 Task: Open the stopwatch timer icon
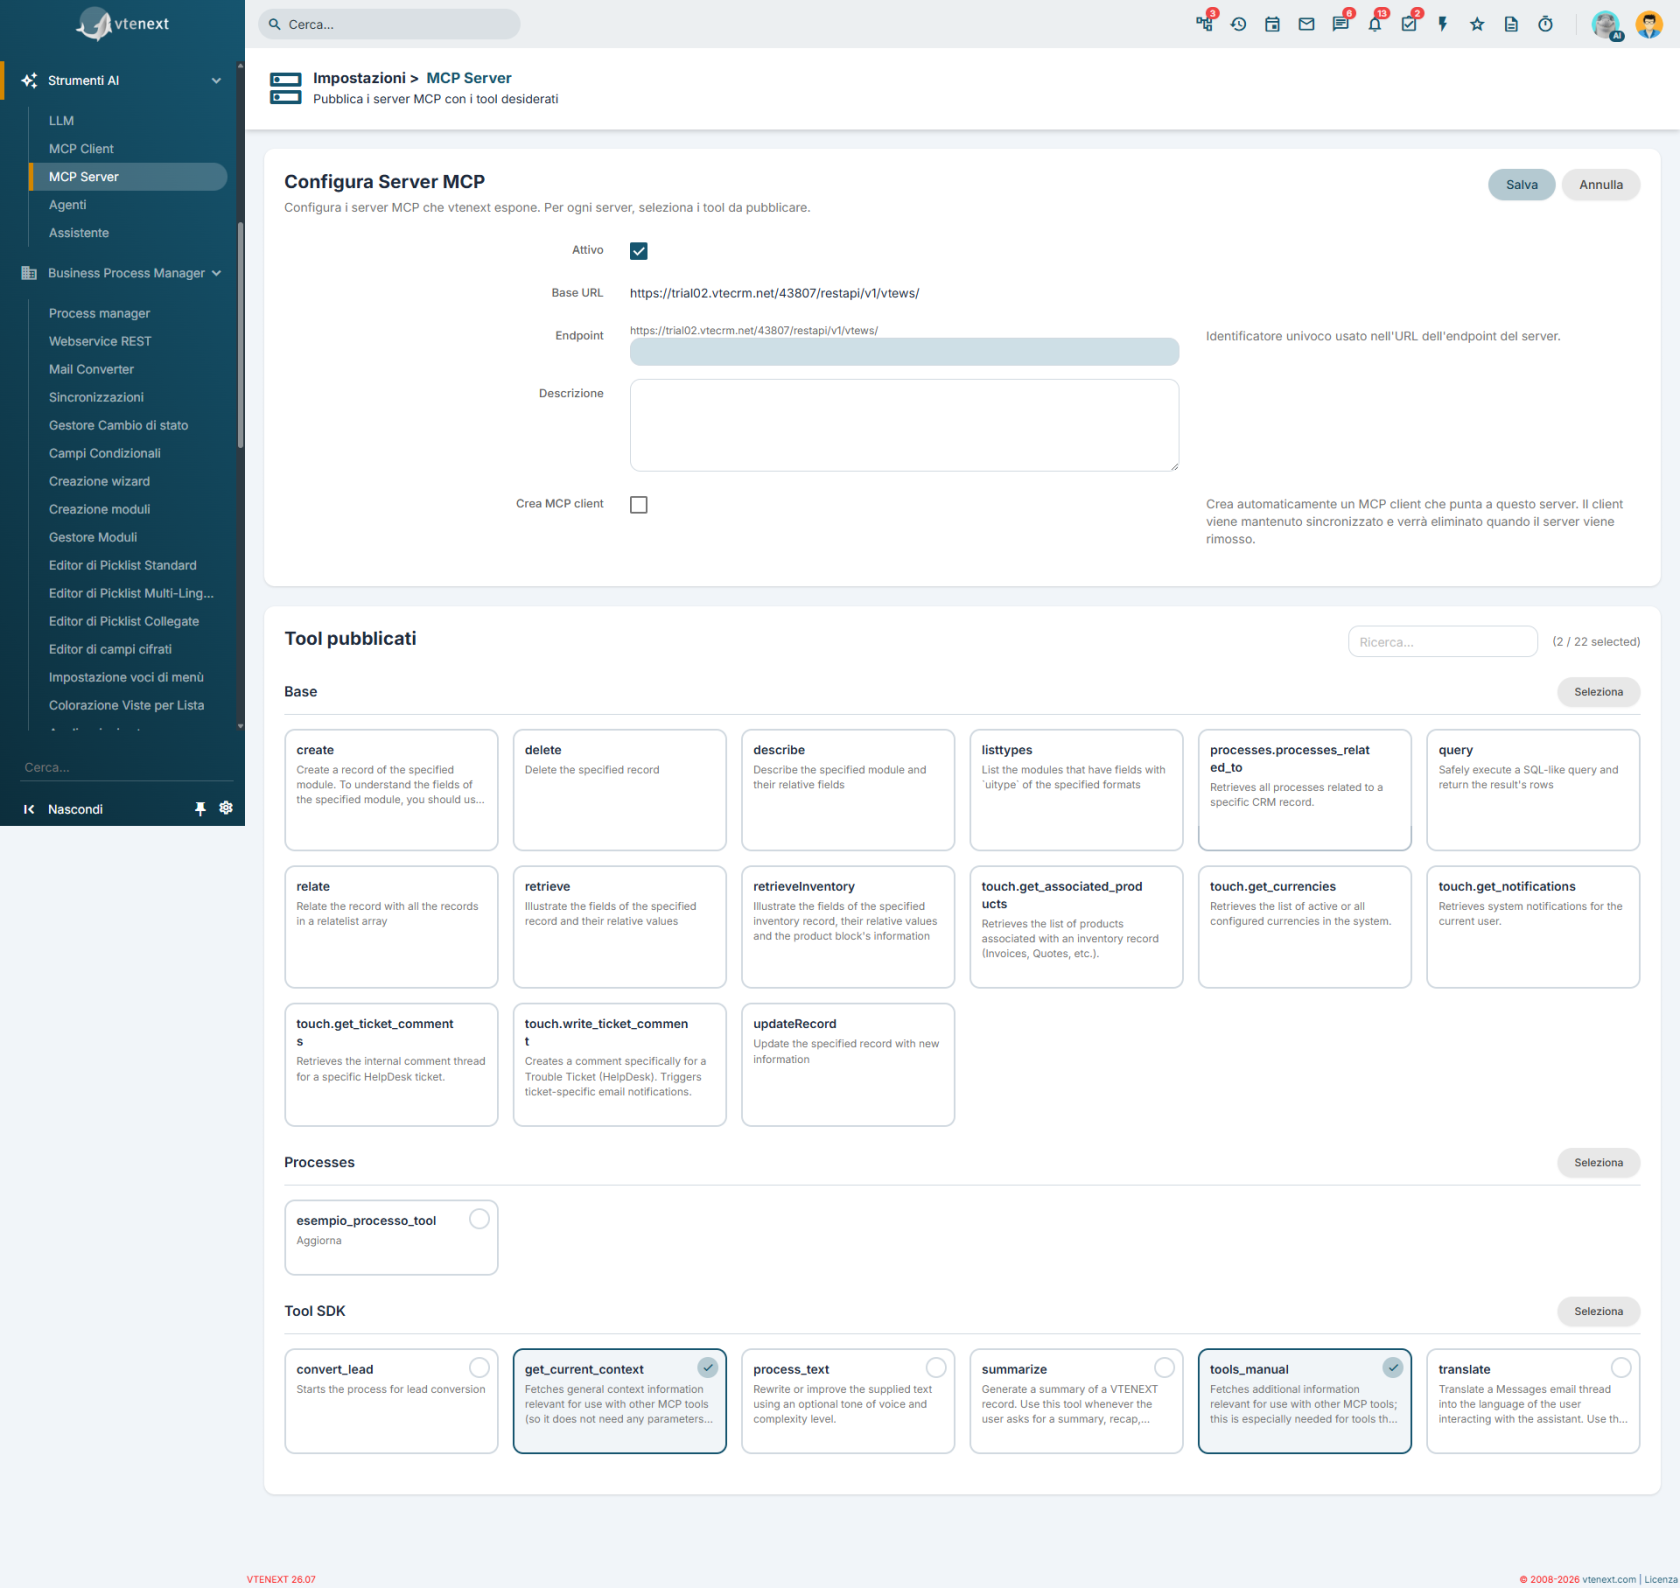click(x=1545, y=24)
